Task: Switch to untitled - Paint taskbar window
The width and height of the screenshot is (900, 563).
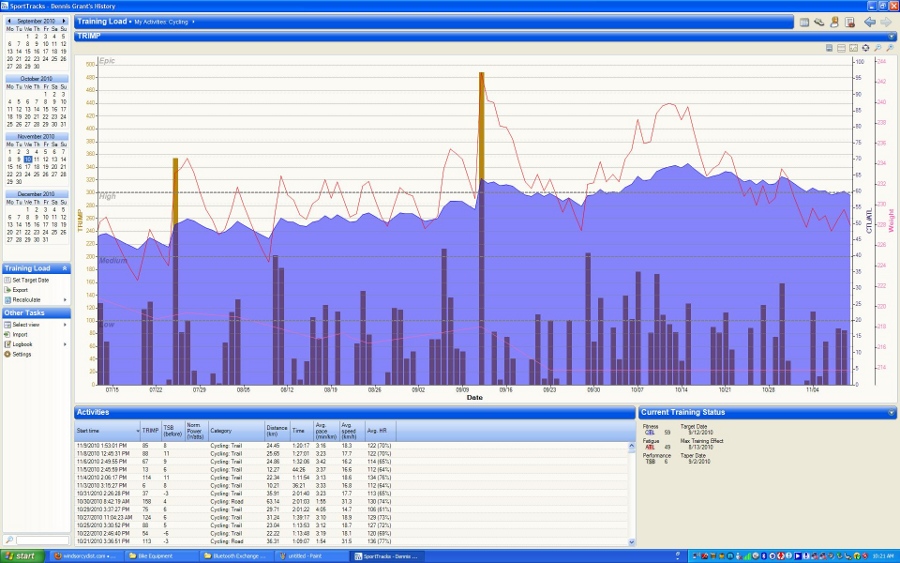Action: [312, 556]
